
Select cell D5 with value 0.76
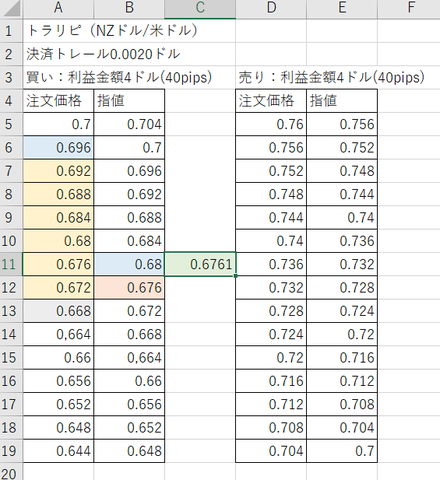[x=271, y=124]
